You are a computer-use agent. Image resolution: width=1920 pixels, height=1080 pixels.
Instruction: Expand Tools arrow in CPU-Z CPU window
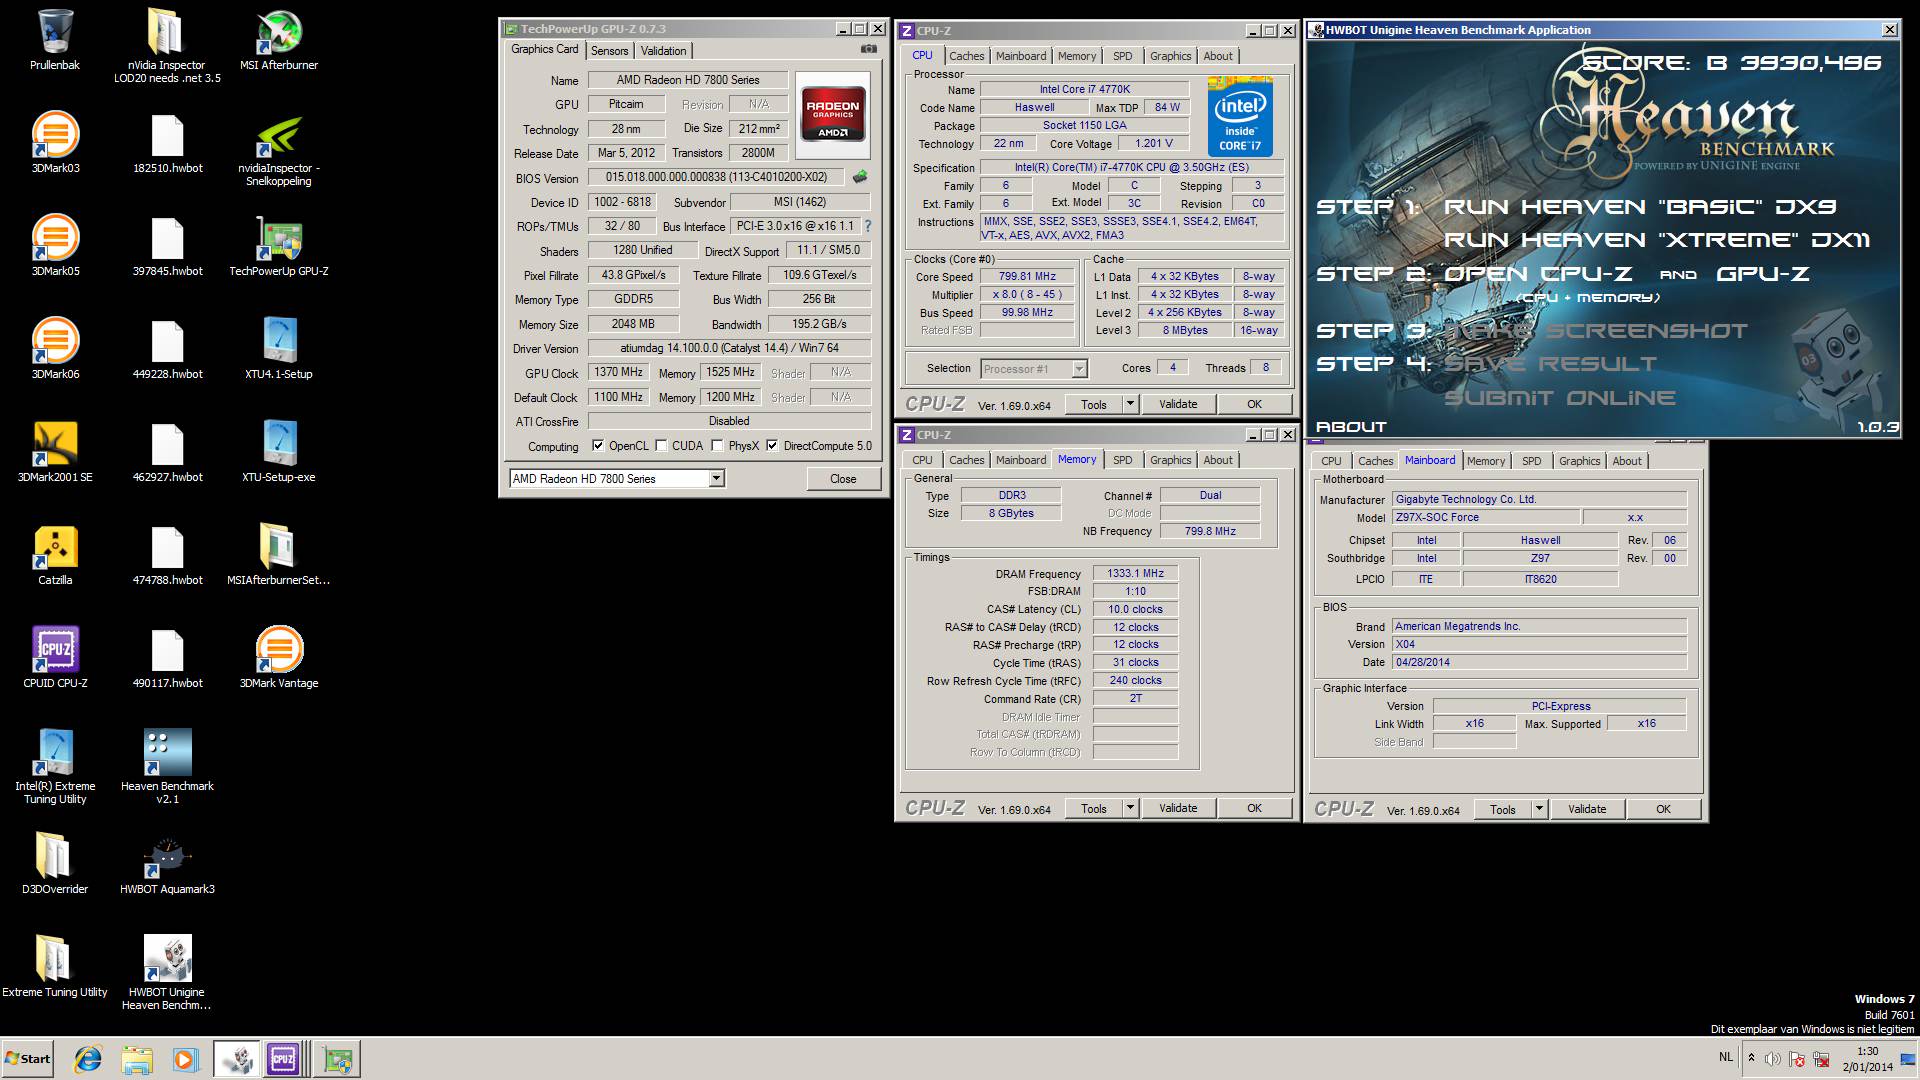[x=1130, y=404]
